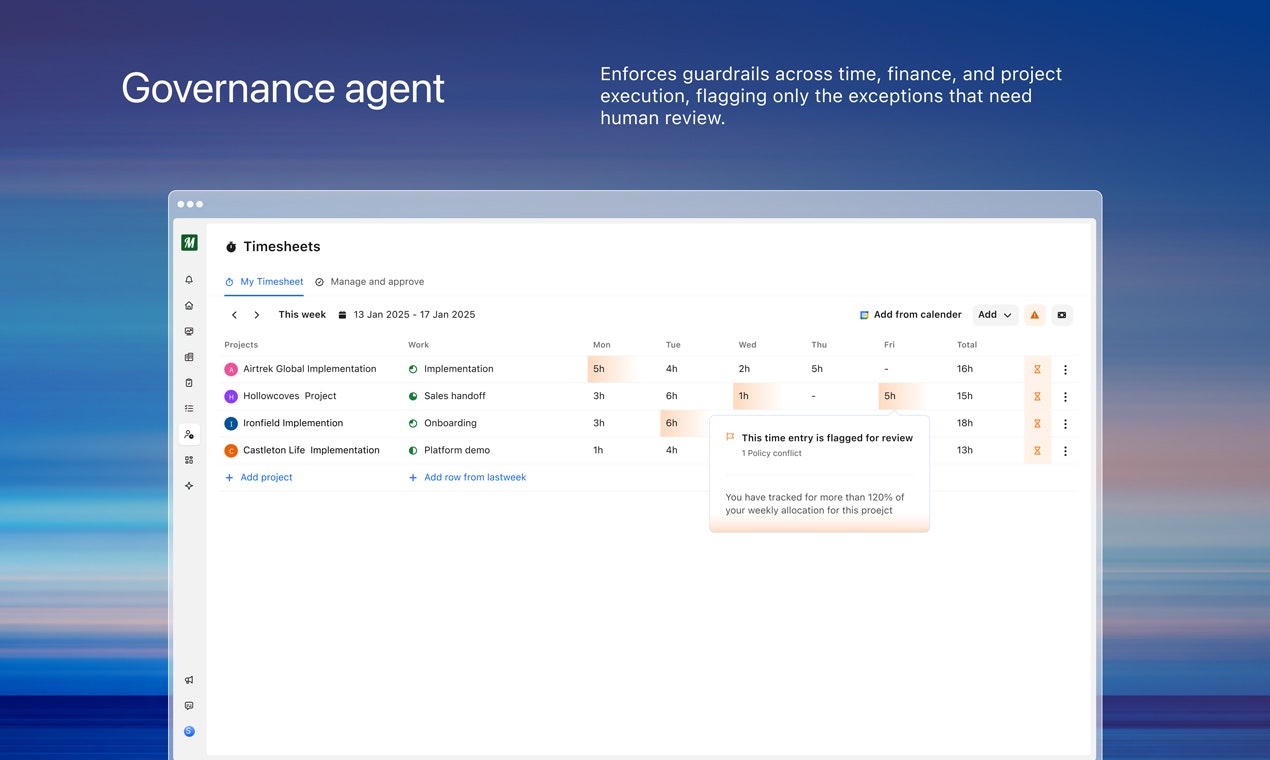Open three-dot menu for Ironfield row
The image size is (1270, 760).
[x=1065, y=424]
